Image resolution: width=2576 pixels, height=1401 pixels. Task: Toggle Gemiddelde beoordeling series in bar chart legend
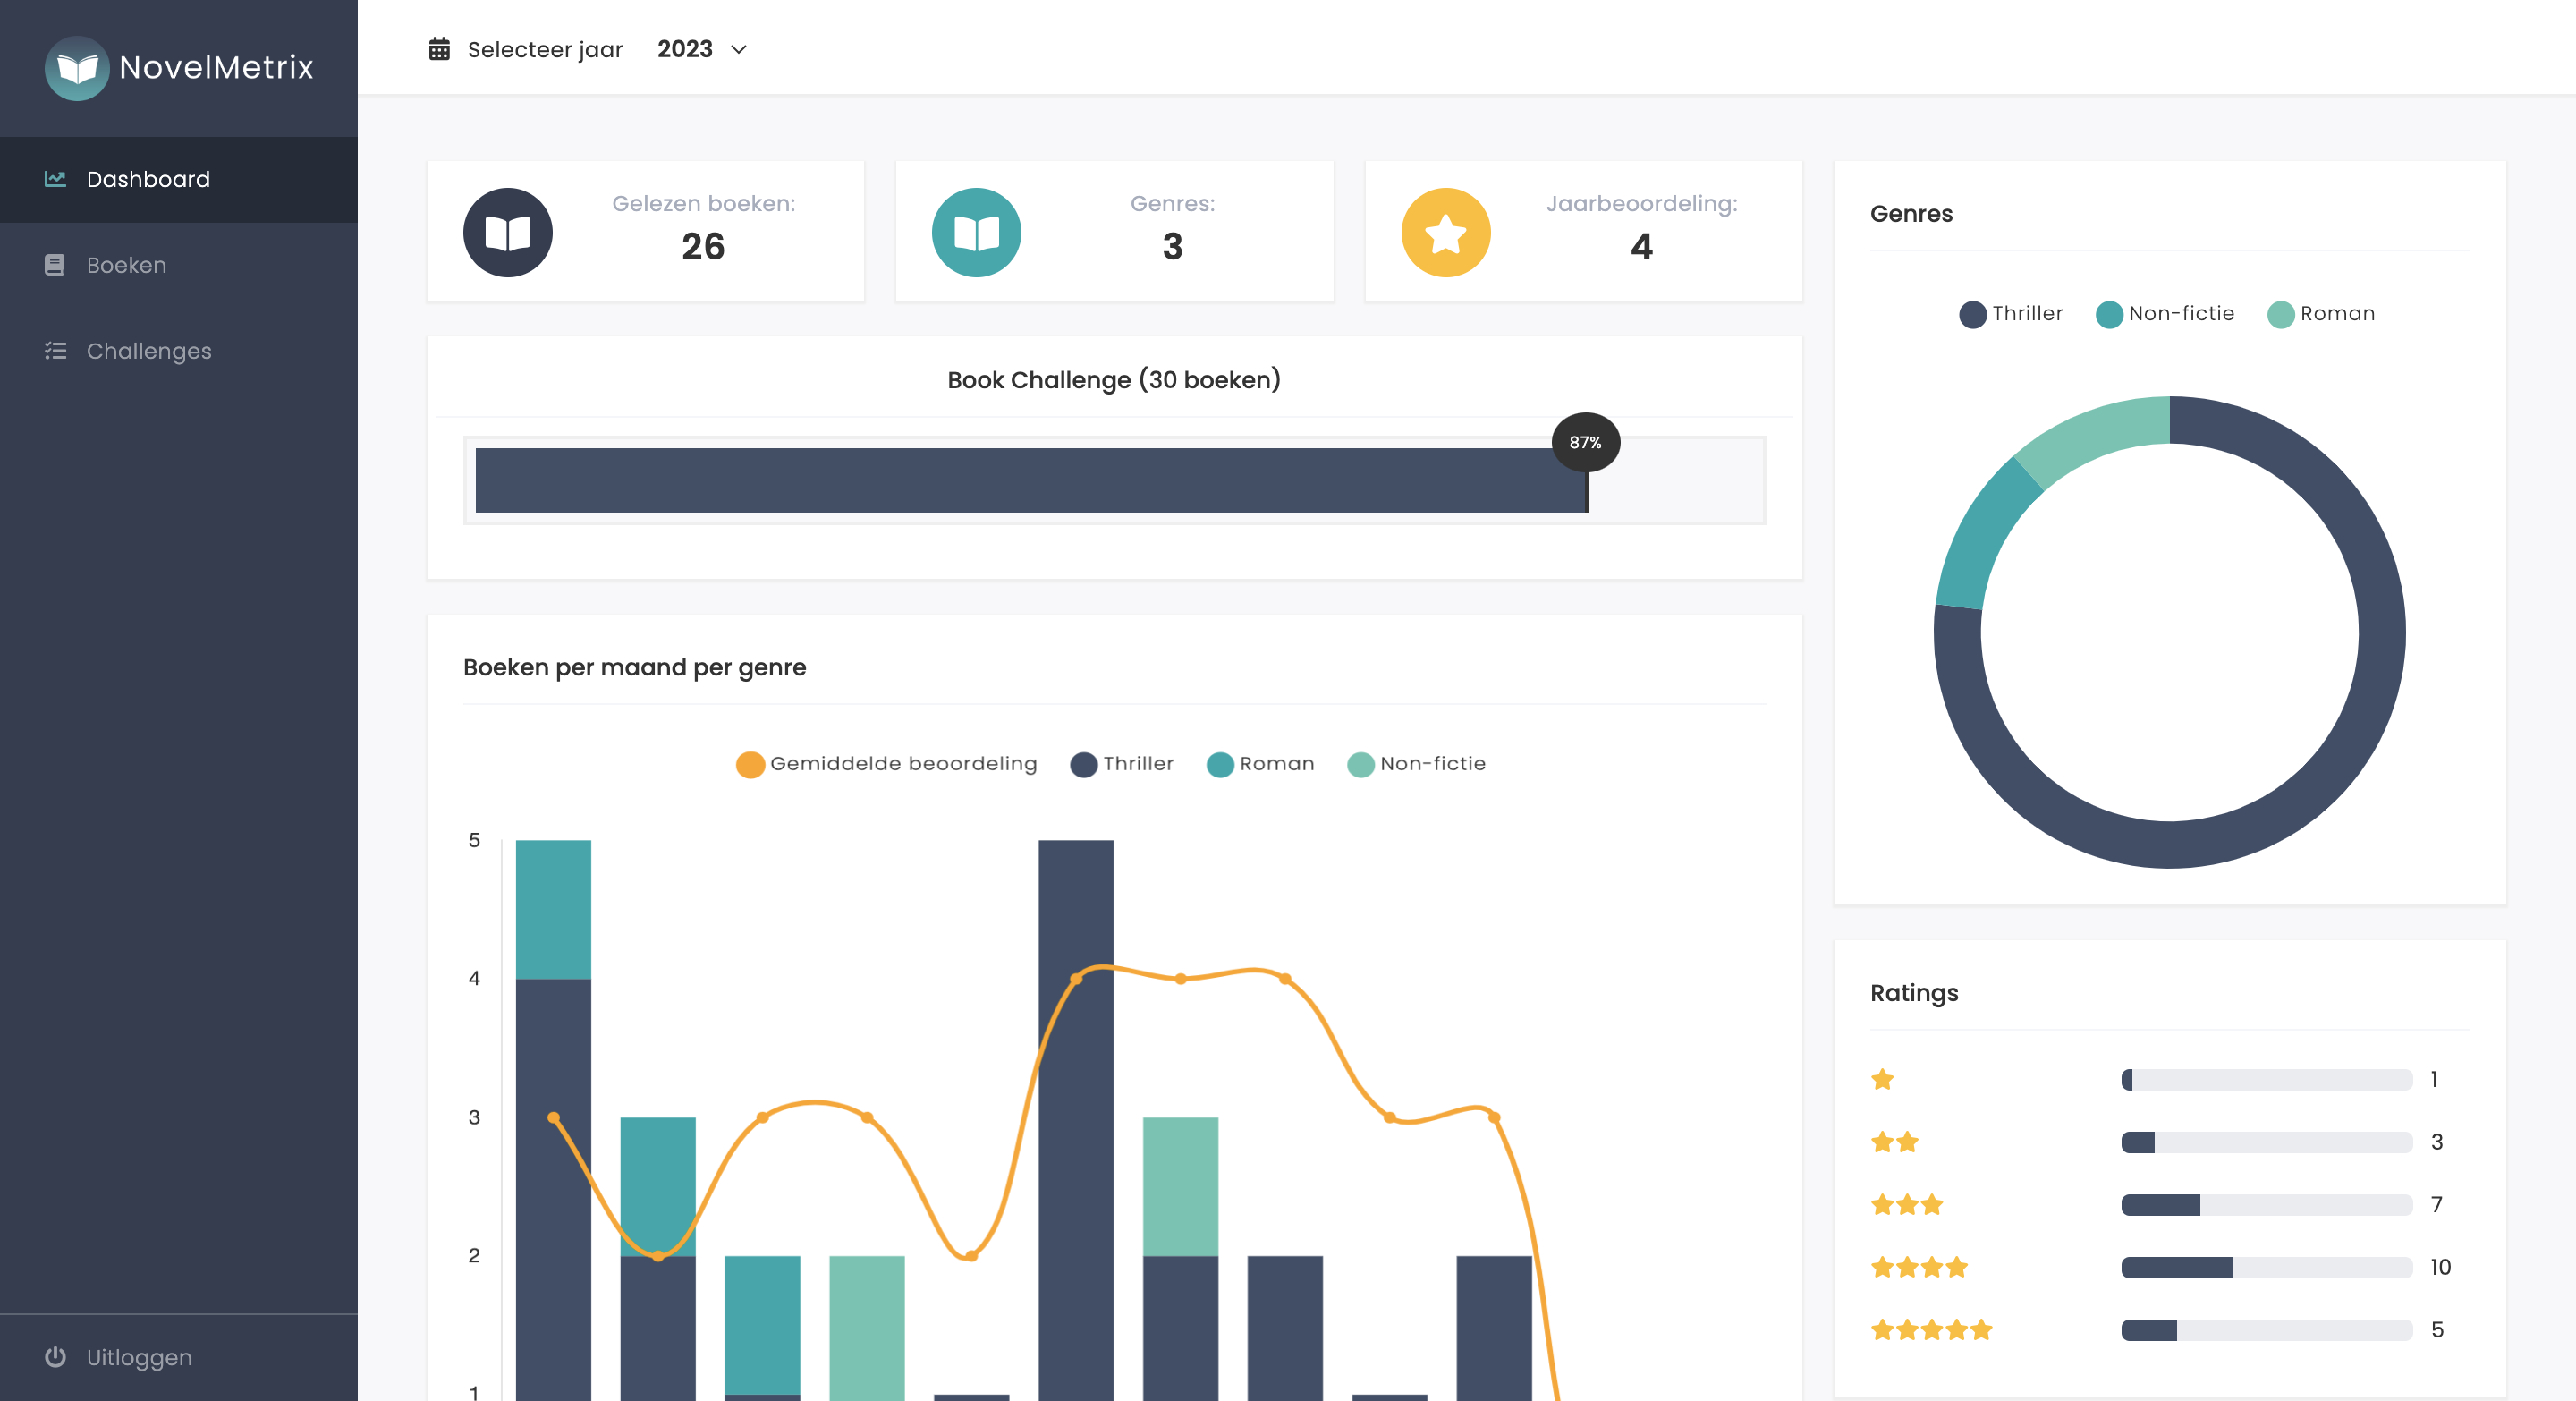tap(887, 764)
